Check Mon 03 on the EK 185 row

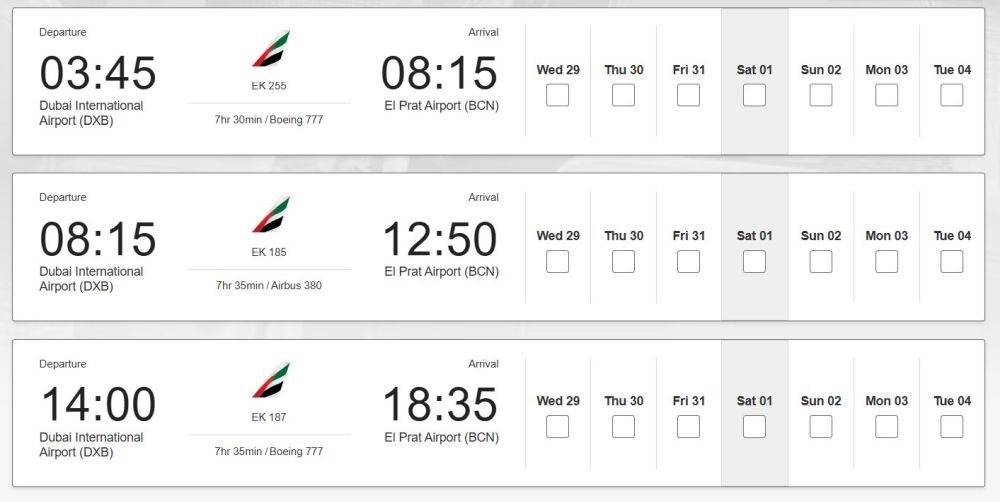[x=886, y=261]
